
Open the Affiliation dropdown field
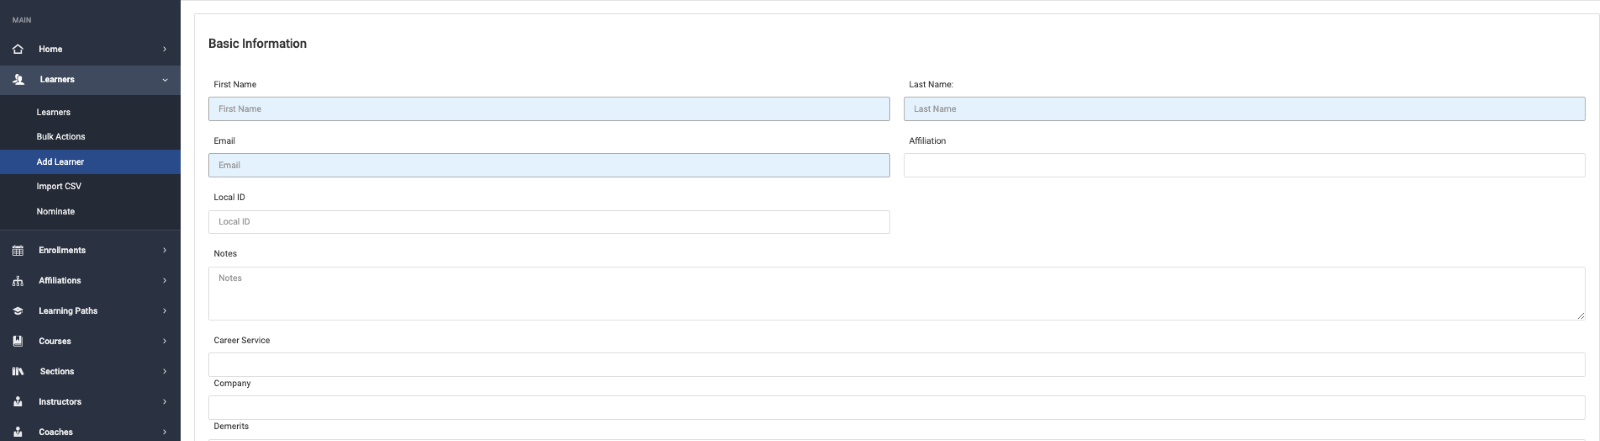click(x=1243, y=165)
